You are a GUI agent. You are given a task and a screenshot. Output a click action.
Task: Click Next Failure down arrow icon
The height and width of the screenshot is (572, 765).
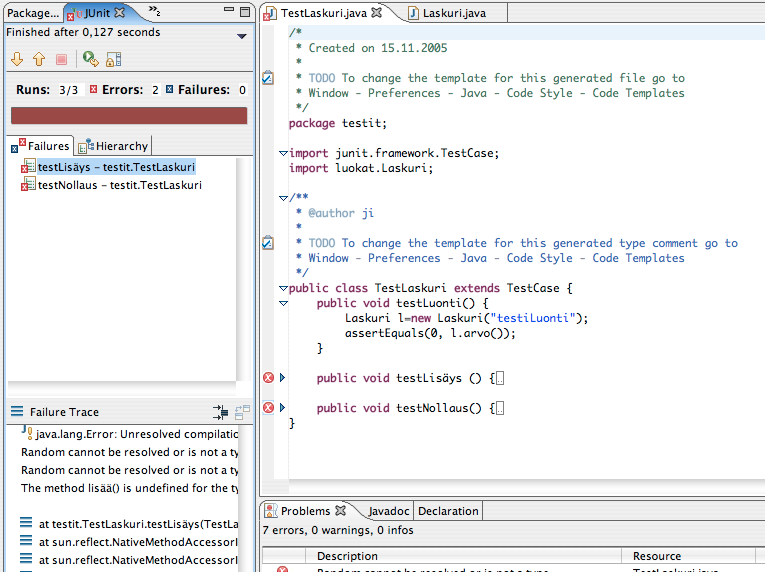click(17, 59)
